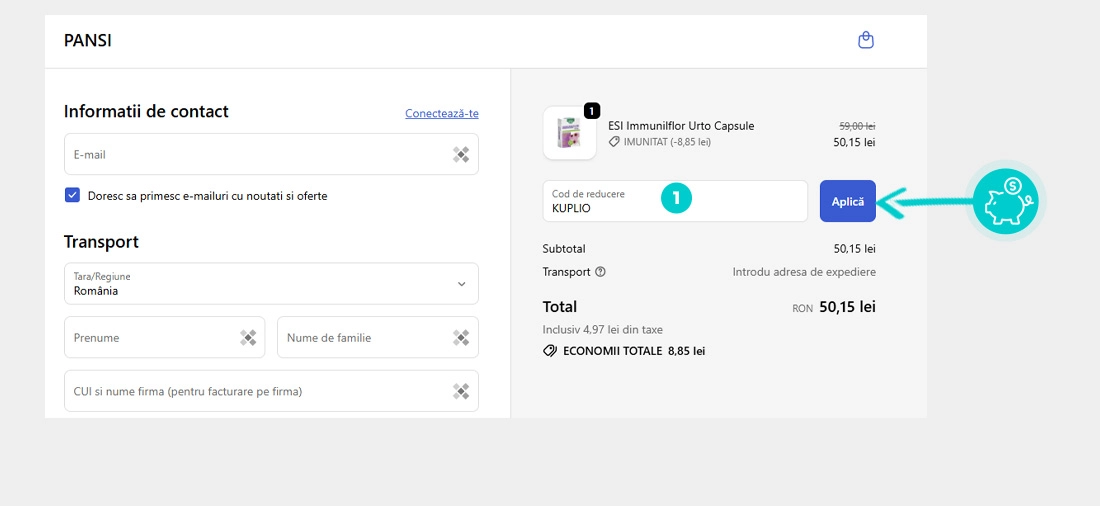This screenshot has height=506, width=1100.
Task: Click autofill icon in Nume de familie field
Action: tap(461, 338)
